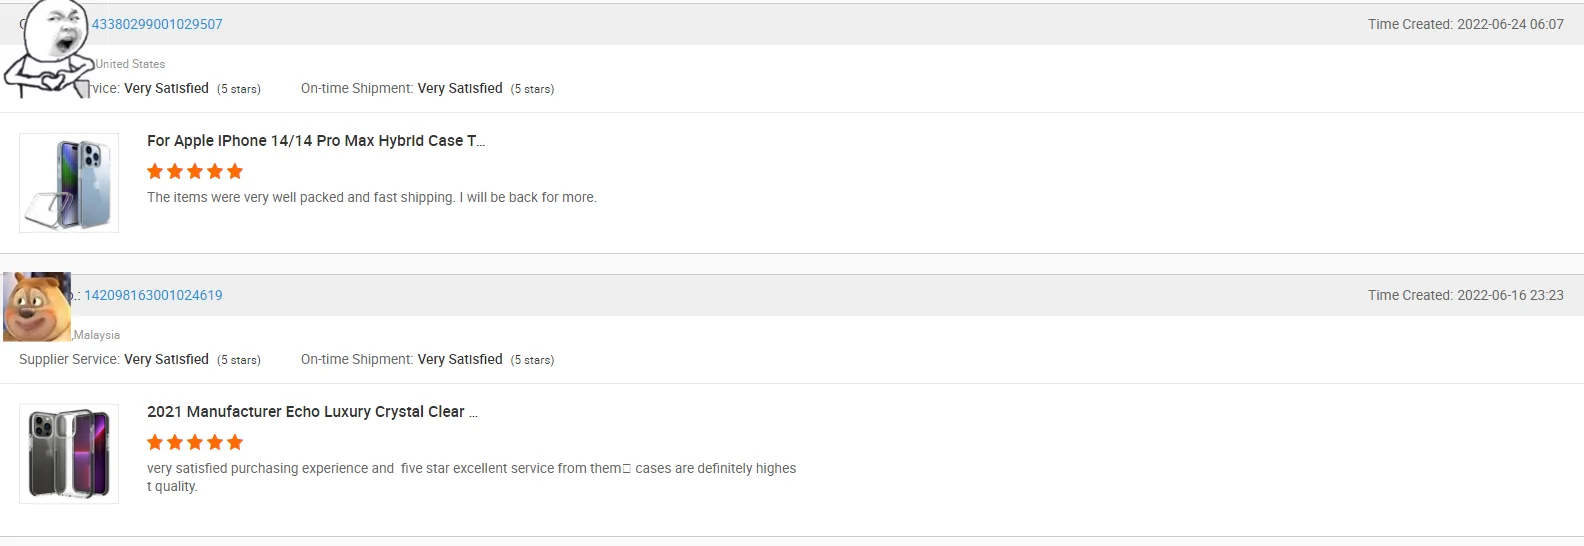
Task: Click 'Very Satisfied' service rating in United States review
Action: tap(166, 89)
